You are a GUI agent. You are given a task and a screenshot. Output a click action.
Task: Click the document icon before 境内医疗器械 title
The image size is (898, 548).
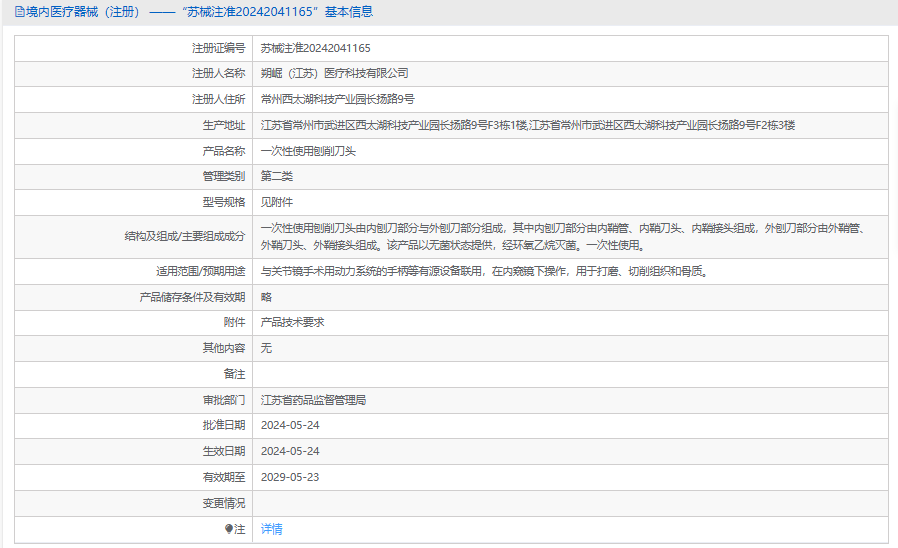[20, 12]
